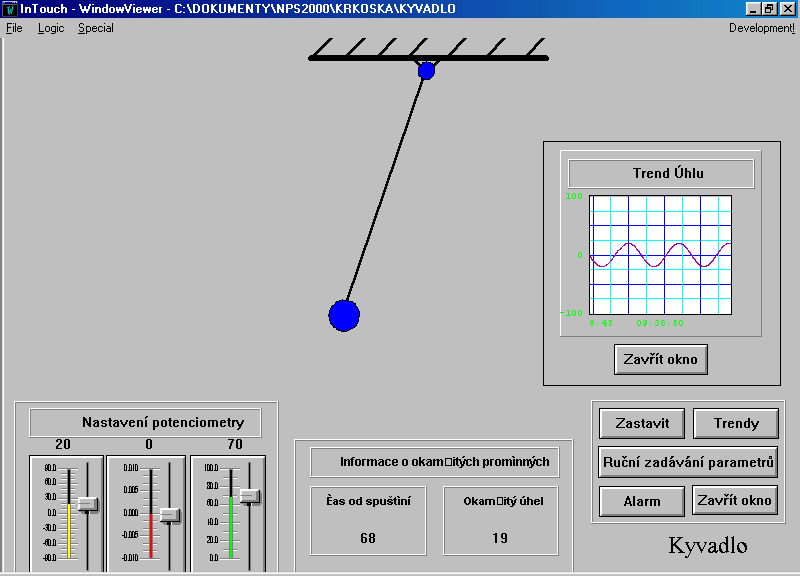Click the large blue pendulum bob
The image size is (800, 576).
coord(344,315)
